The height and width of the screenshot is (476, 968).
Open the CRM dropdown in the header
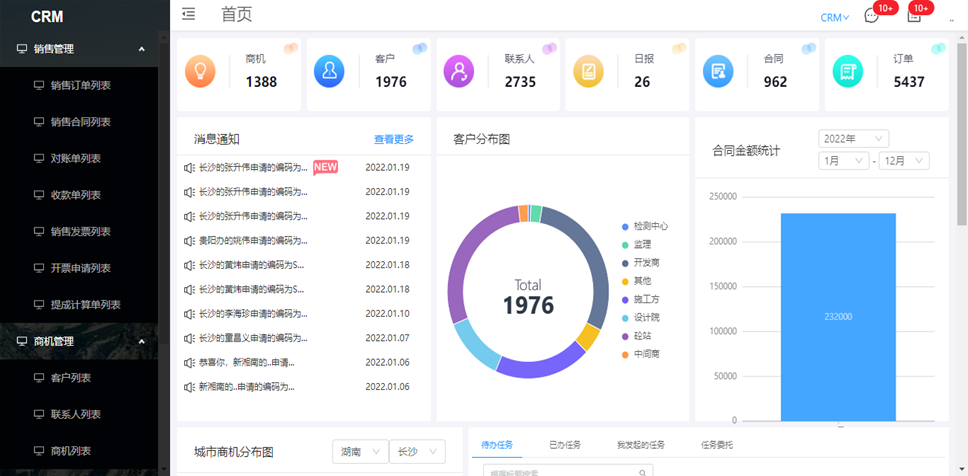[834, 17]
